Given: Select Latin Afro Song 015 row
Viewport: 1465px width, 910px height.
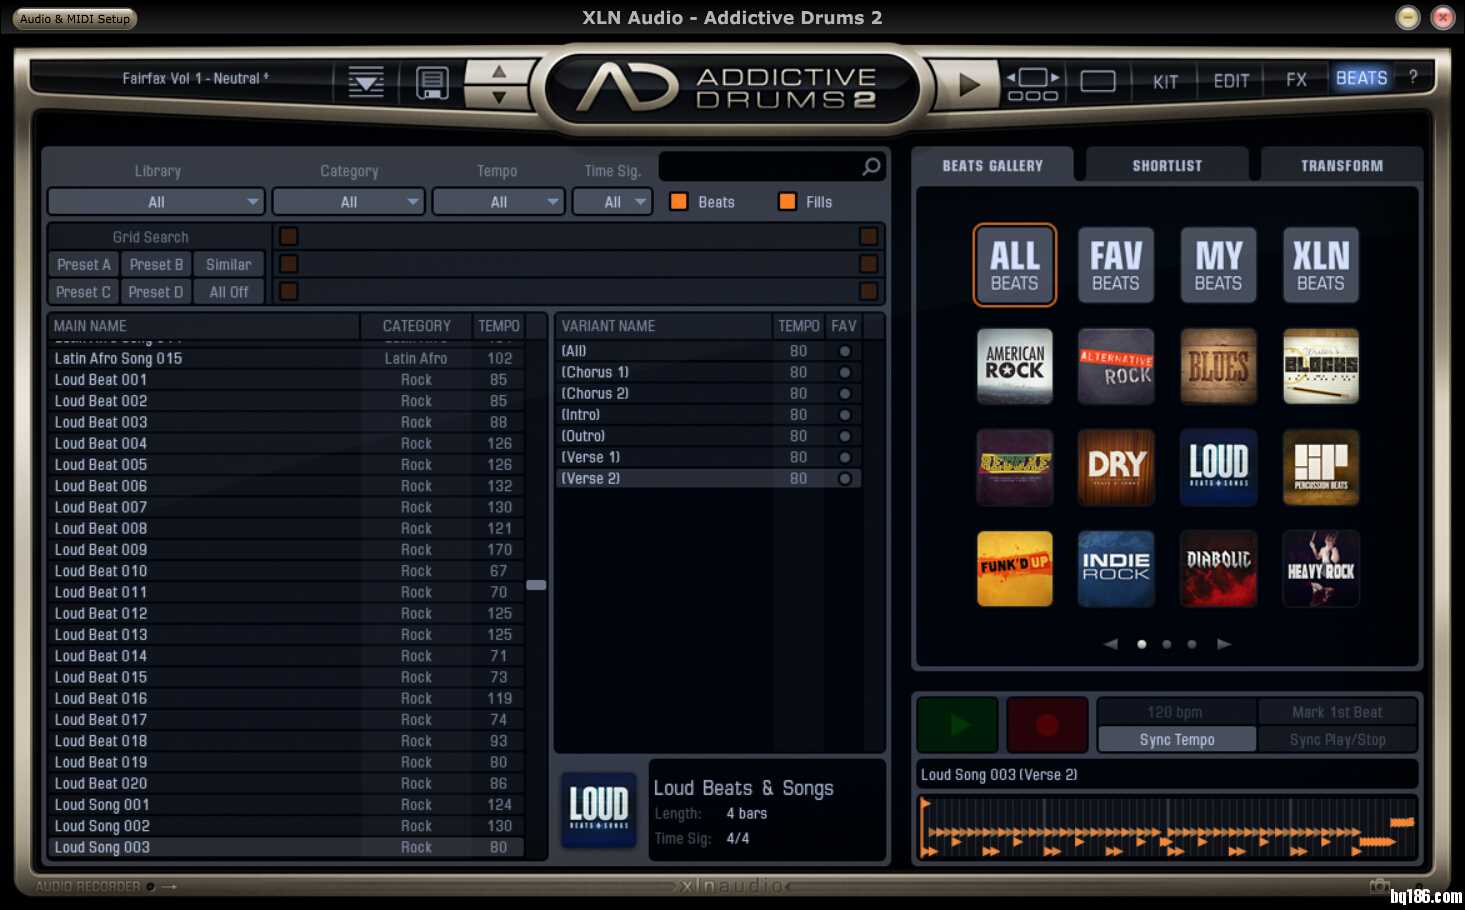Looking at the screenshot, I should (x=286, y=358).
